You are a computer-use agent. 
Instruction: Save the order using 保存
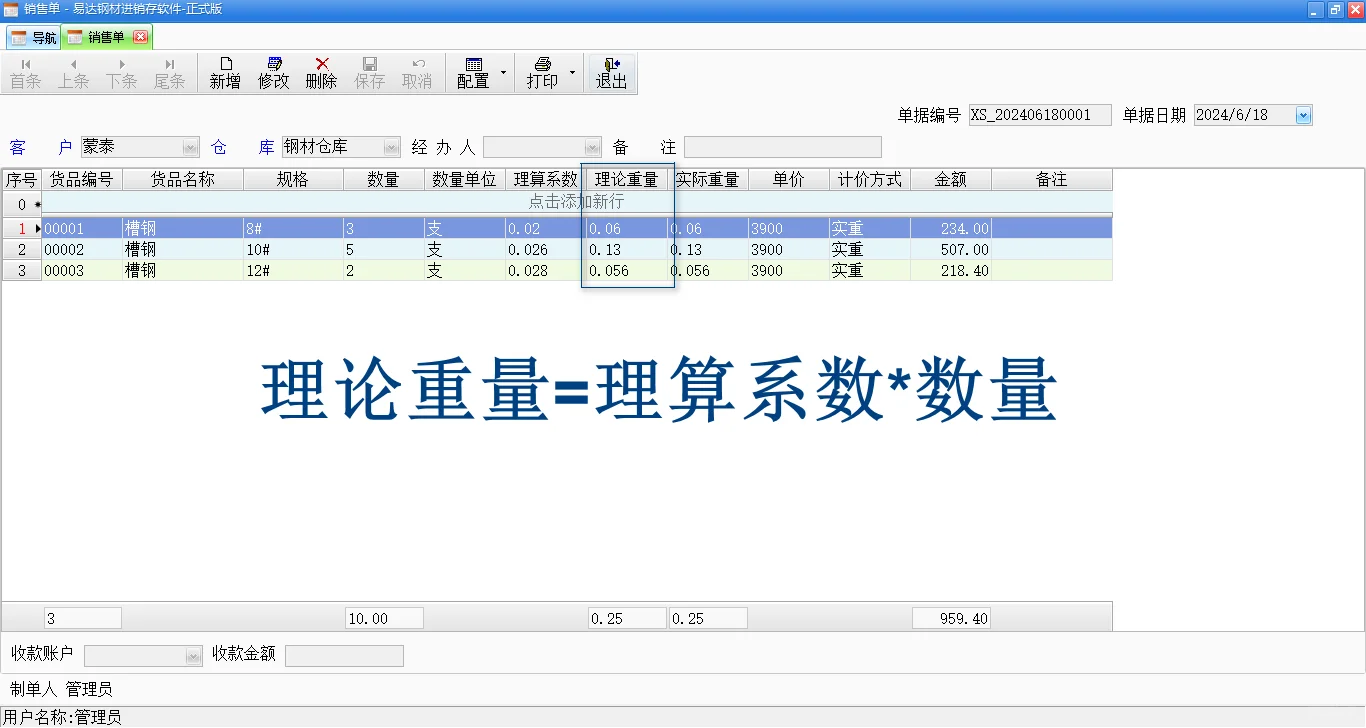tap(369, 74)
